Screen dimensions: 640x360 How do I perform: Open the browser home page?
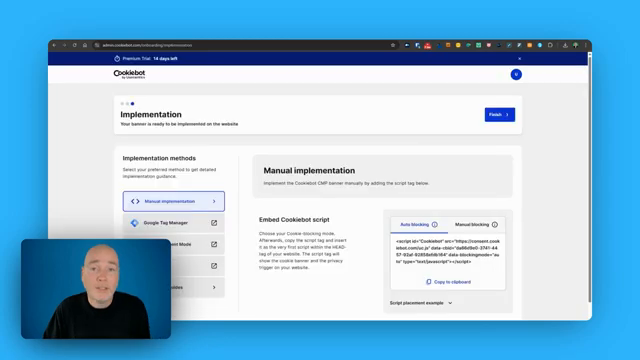[x=85, y=45]
